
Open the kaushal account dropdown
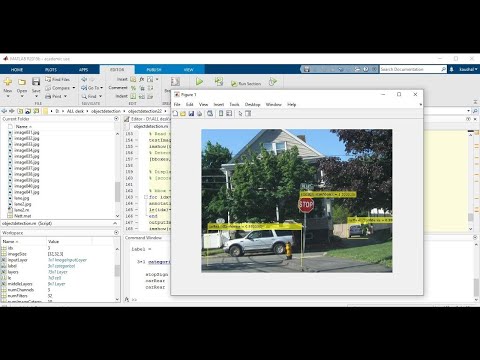468,69
